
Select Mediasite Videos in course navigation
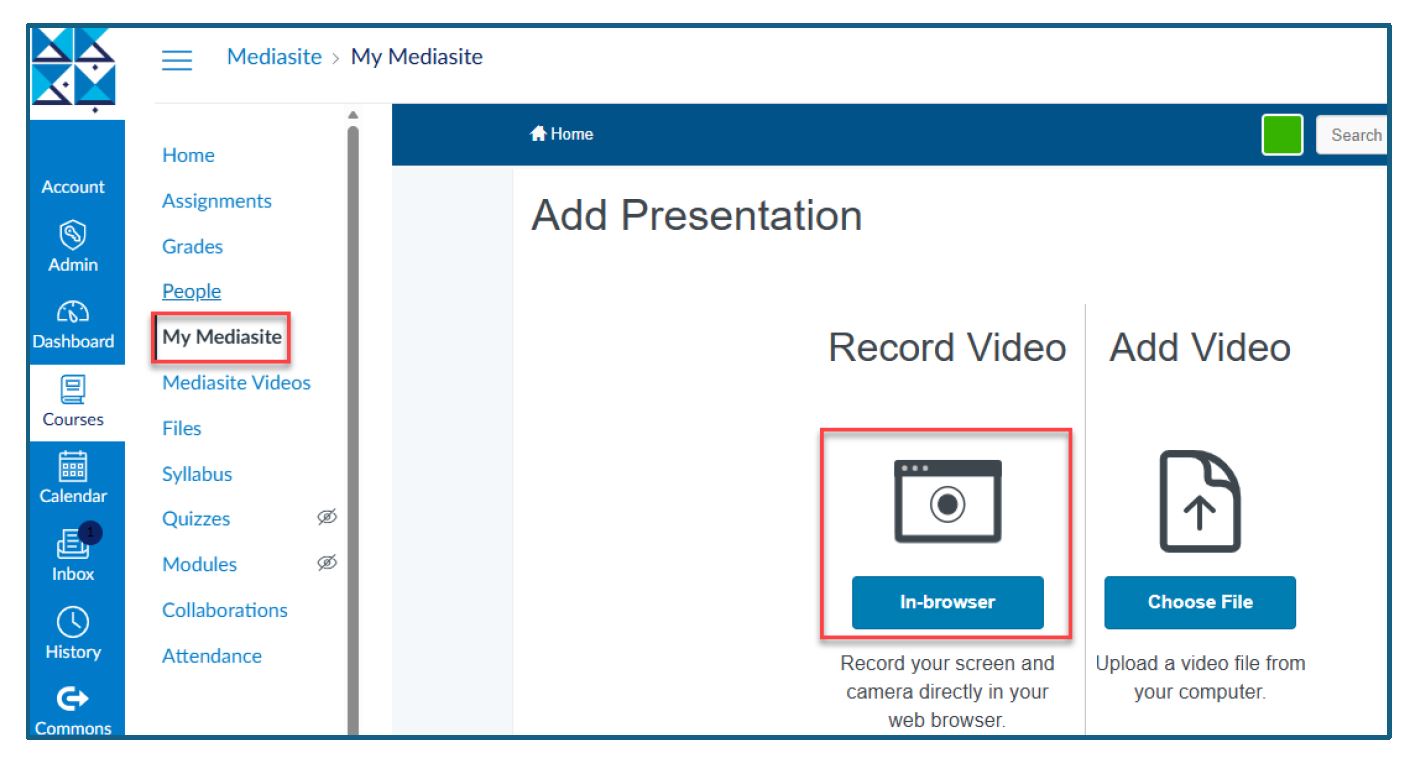[x=236, y=383]
